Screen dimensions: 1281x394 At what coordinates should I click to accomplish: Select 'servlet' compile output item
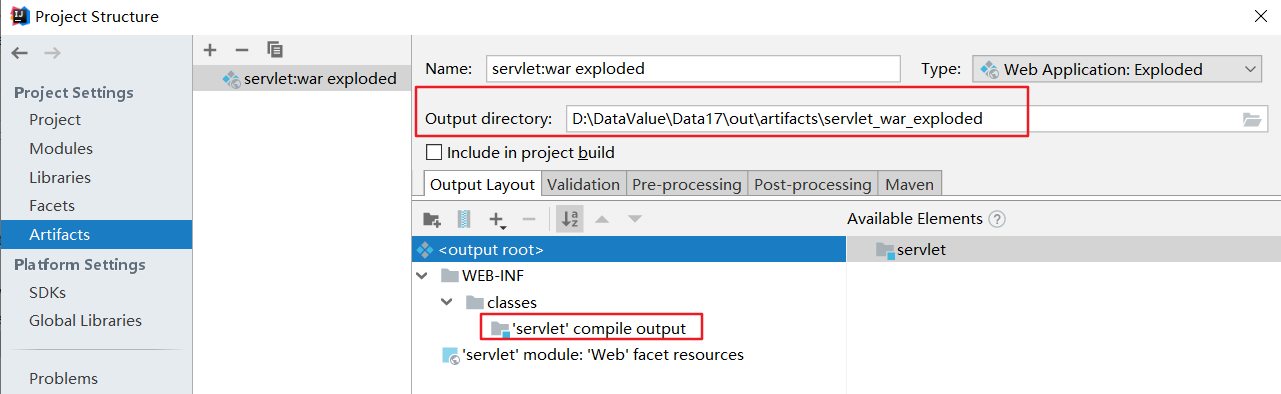click(600, 328)
